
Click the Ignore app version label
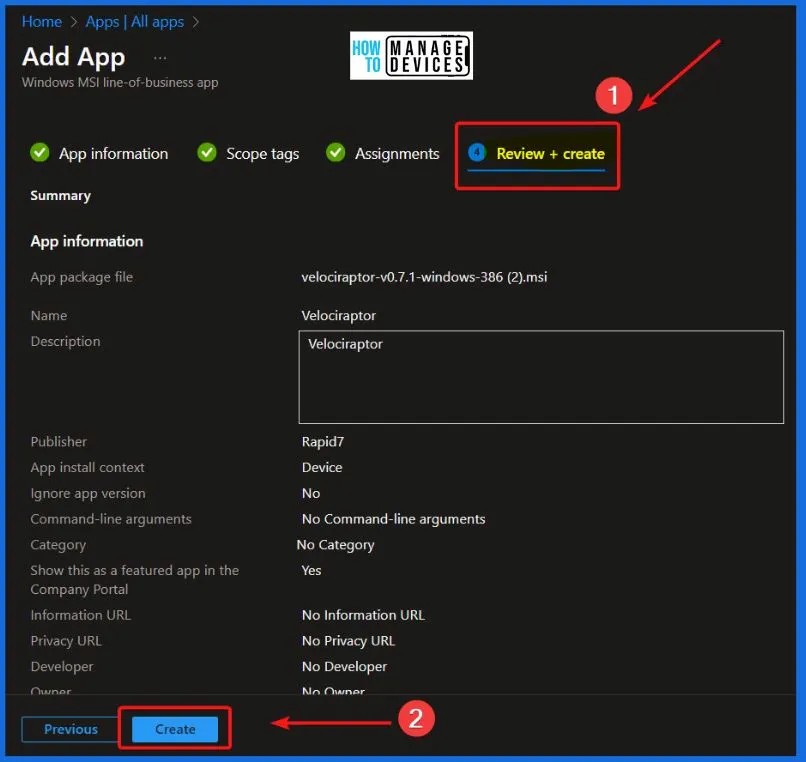coord(87,493)
